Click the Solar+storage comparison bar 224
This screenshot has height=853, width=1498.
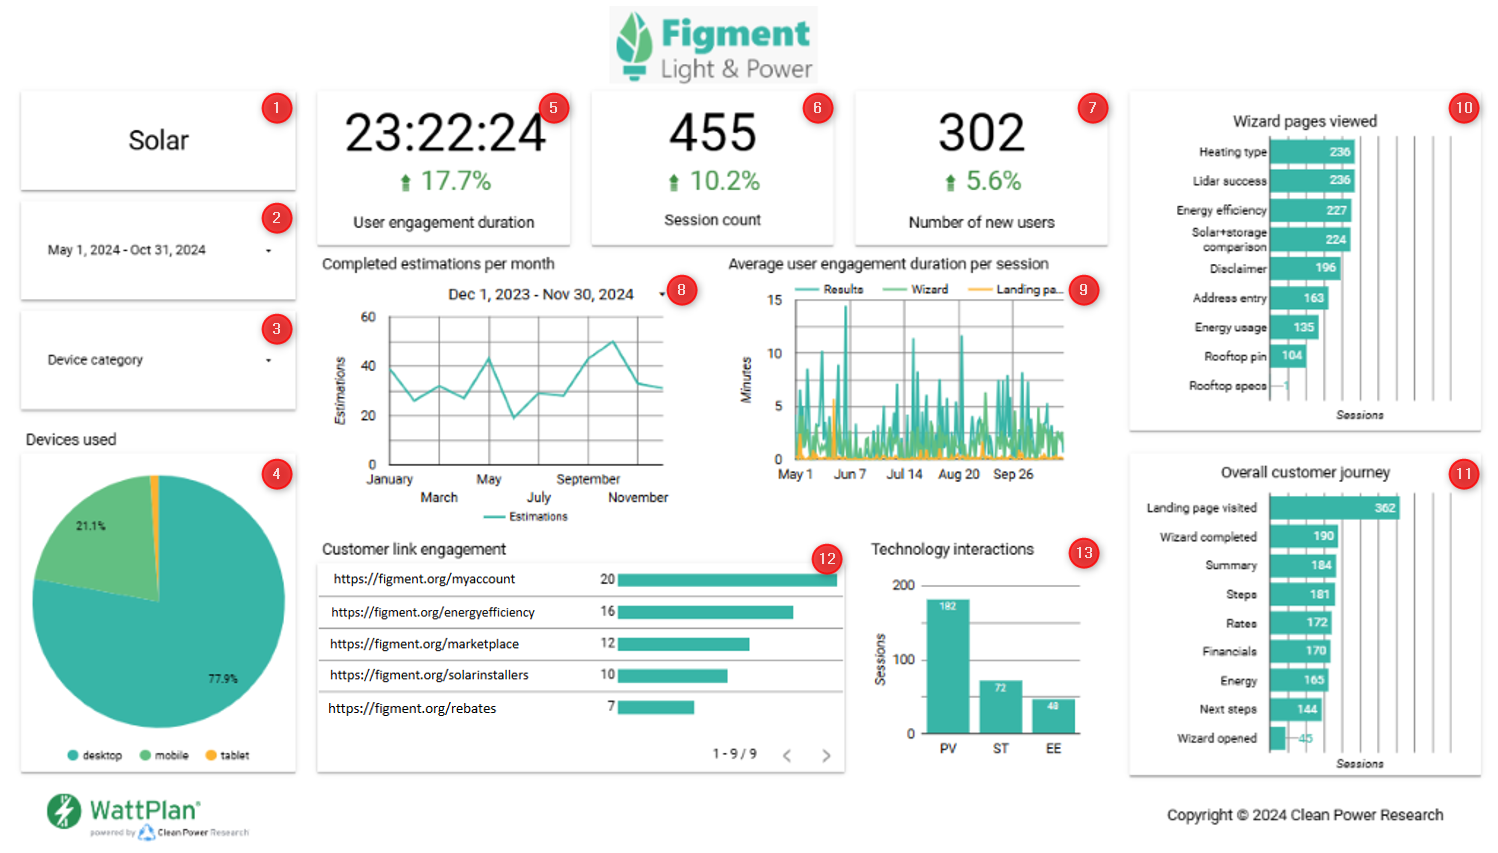[1310, 239]
